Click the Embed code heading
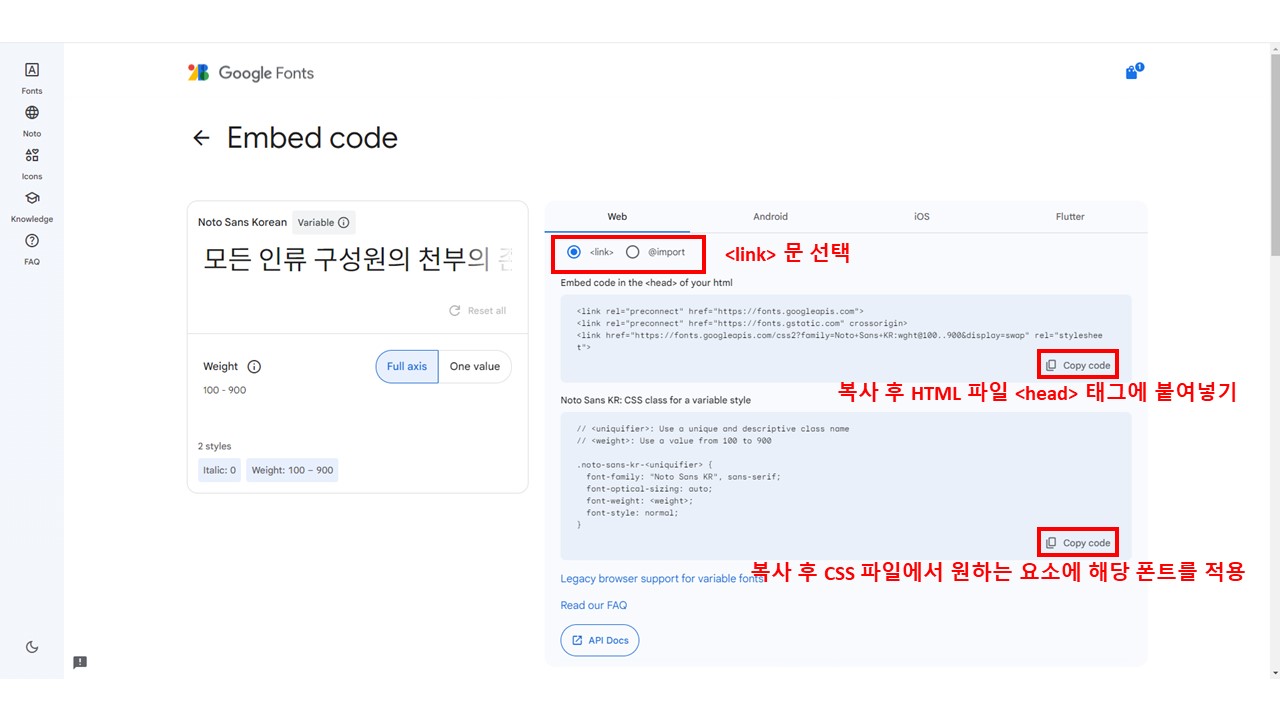Viewport: 1280px width, 720px height. [x=312, y=138]
